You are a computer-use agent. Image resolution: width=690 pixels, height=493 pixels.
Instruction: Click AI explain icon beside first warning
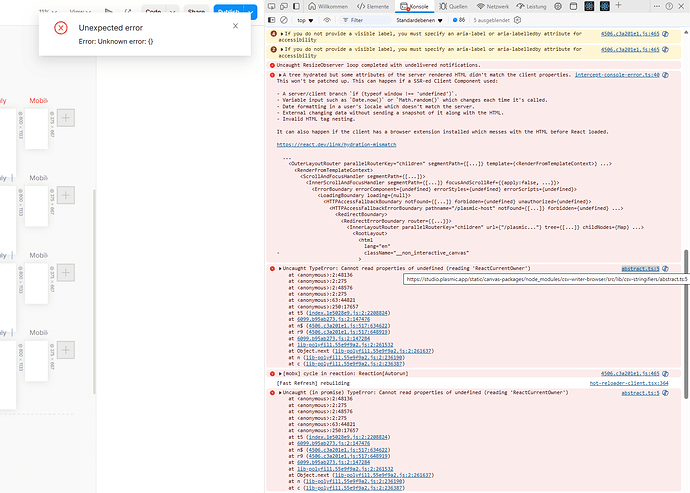click(665, 34)
